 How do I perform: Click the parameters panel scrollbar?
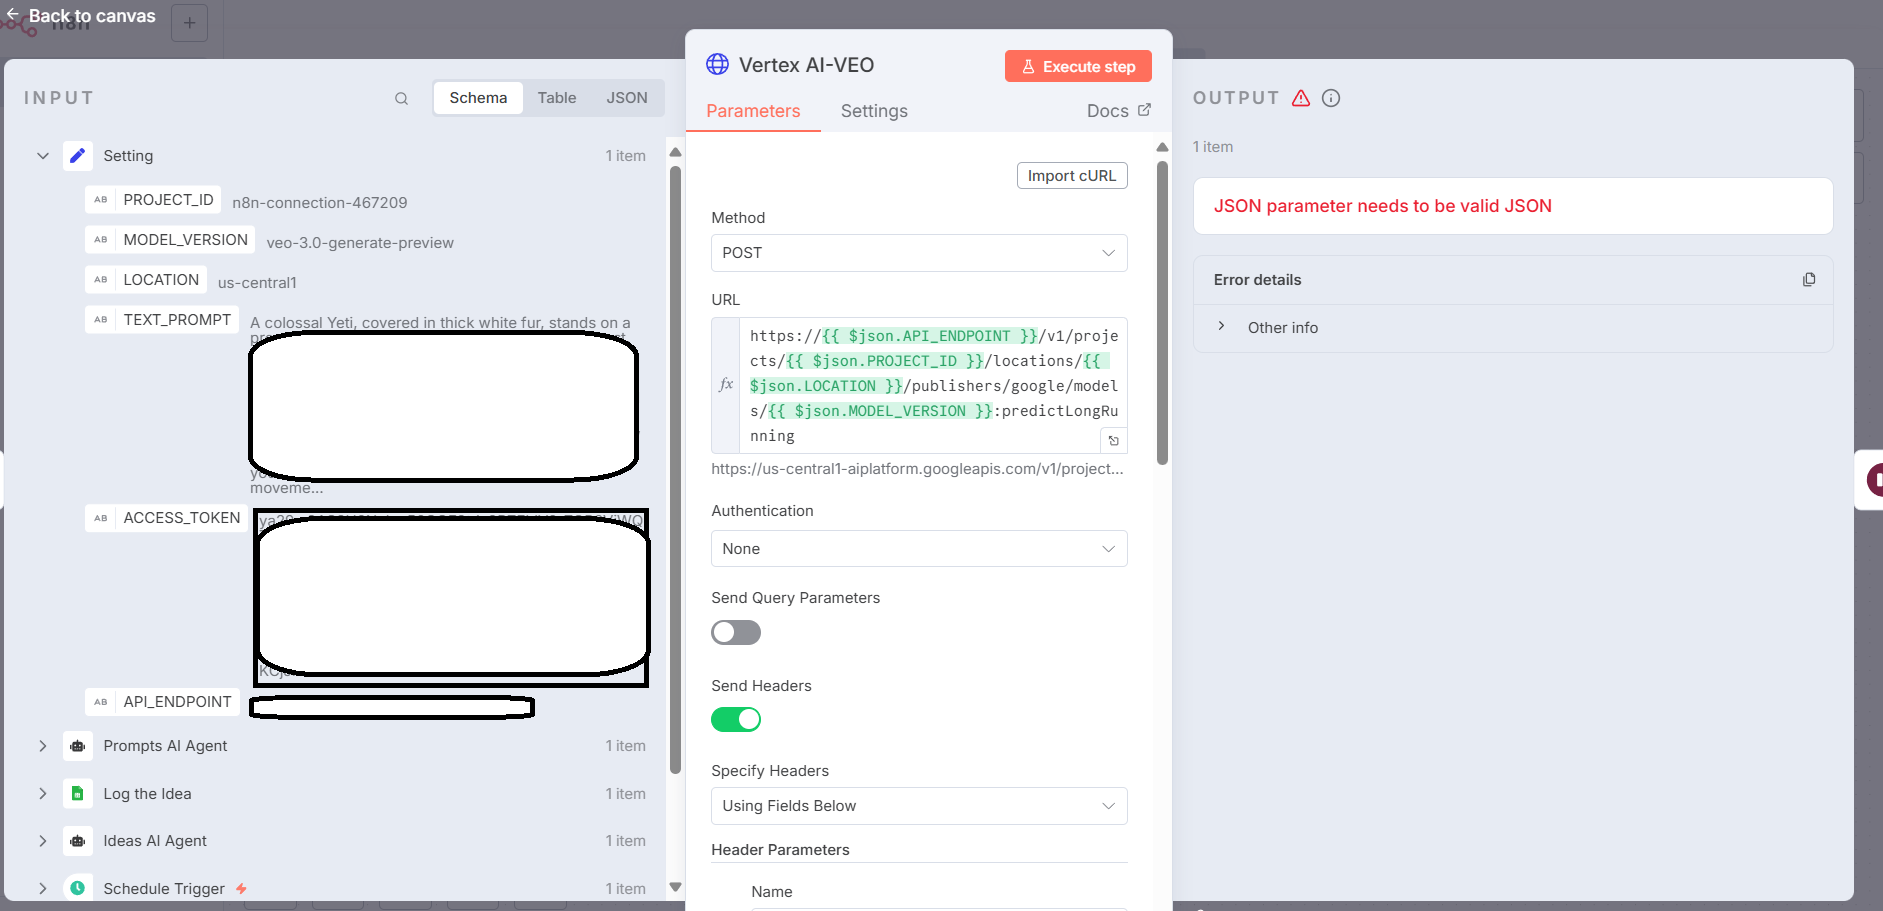[1162, 313]
